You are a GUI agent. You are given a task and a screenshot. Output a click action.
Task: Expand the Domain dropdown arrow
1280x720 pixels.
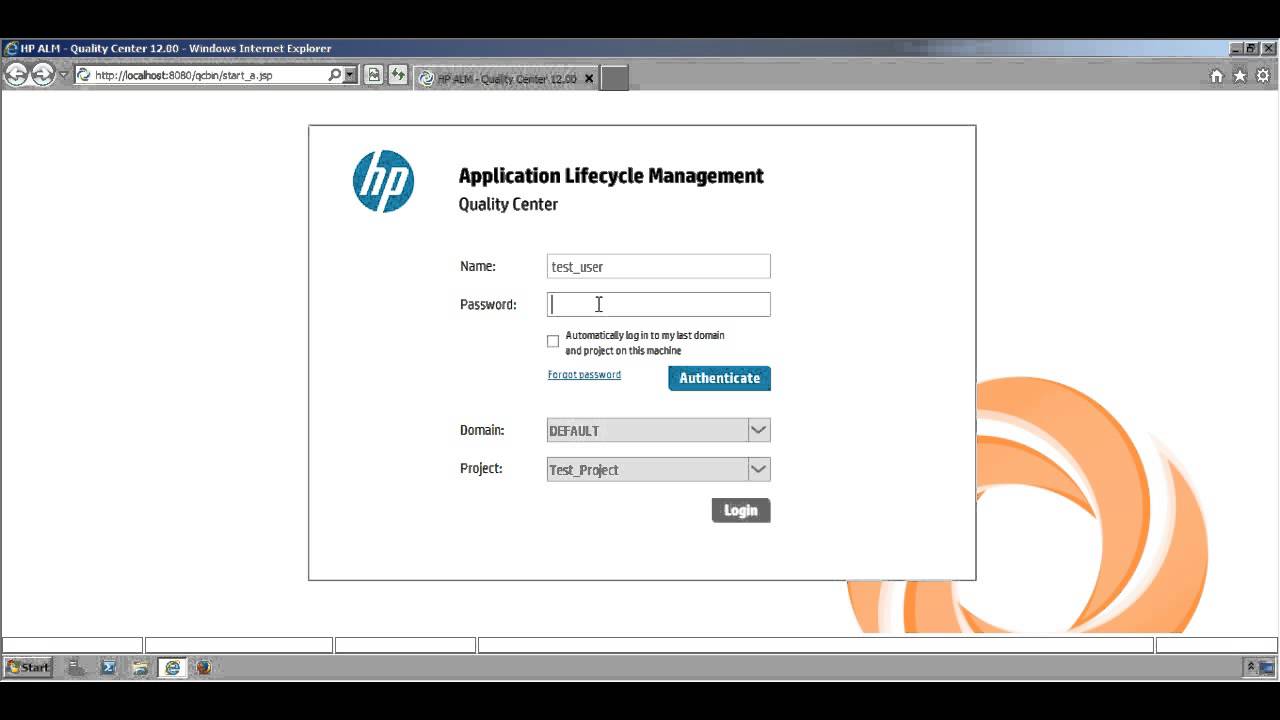point(759,430)
